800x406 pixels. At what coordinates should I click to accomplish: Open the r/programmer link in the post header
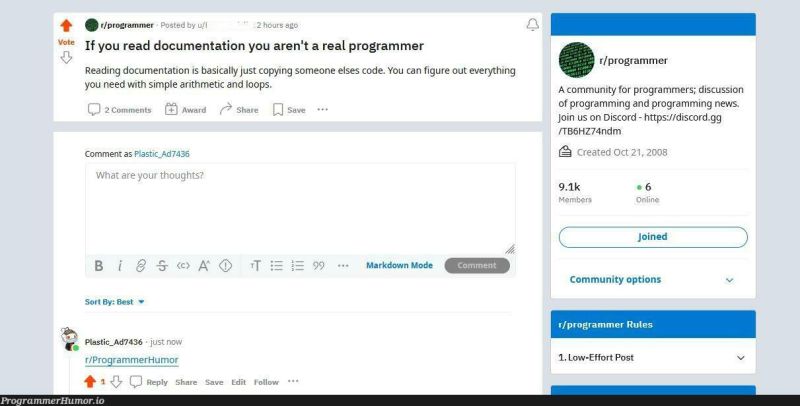coord(127,25)
